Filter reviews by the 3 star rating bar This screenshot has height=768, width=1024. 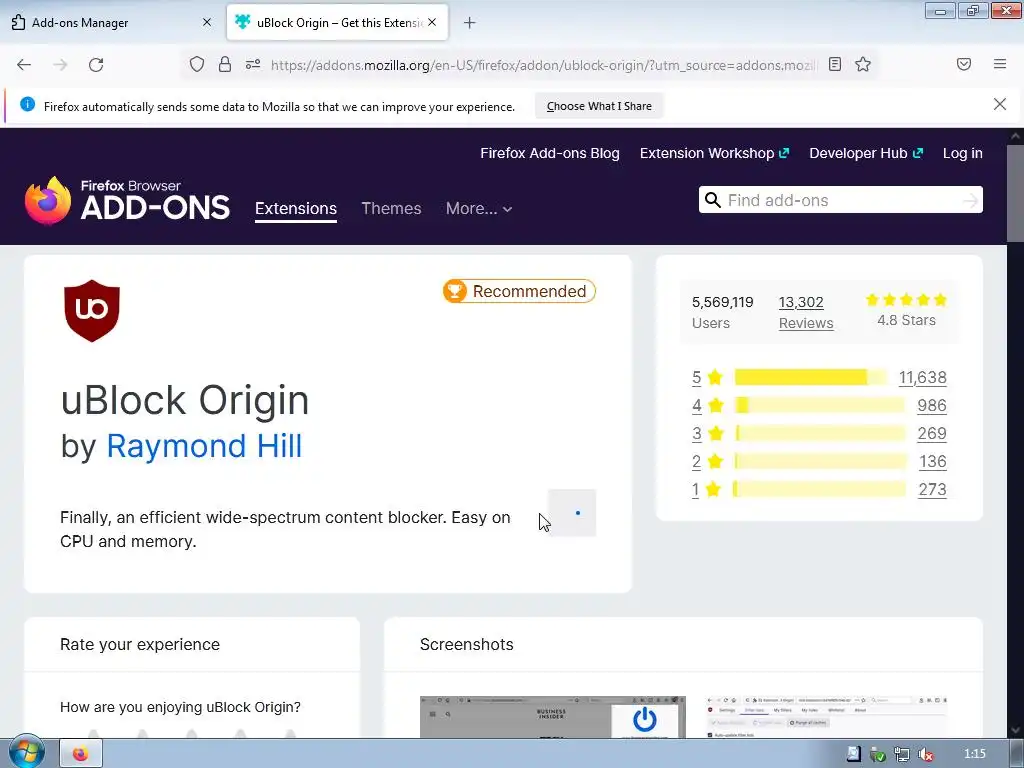(x=820, y=434)
